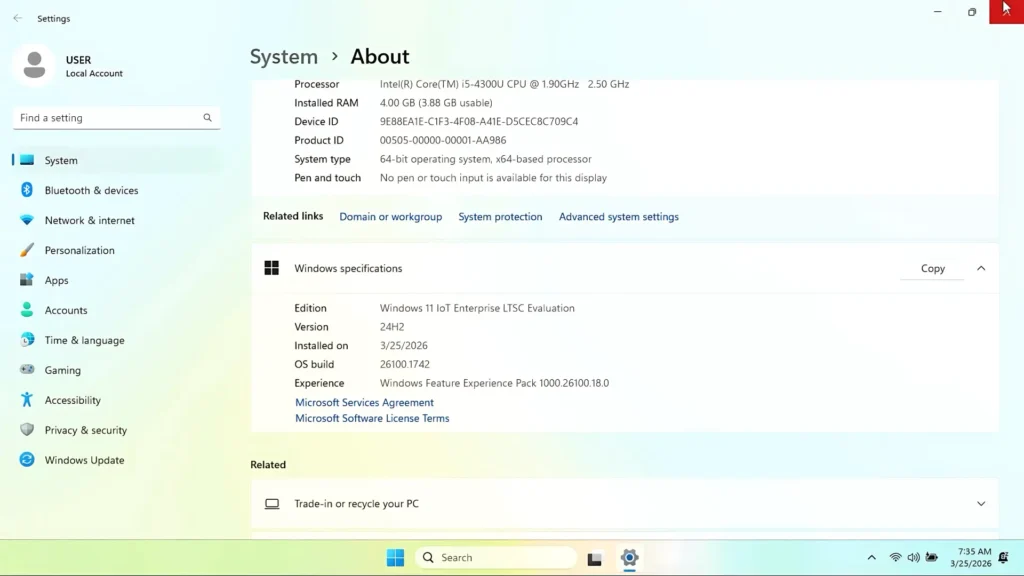This screenshot has height=576, width=1024.
Task: Click the taskbar Search box
Action: pyautogui.click(x=496, y=558)
